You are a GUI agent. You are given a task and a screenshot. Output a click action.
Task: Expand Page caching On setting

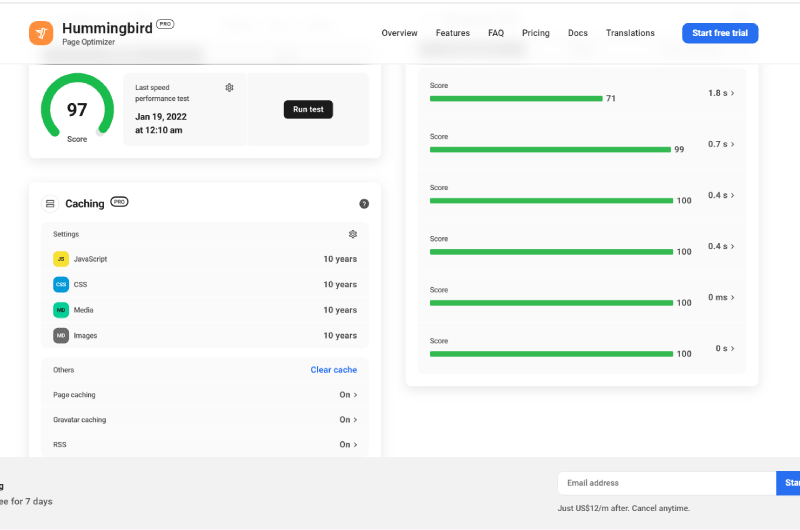click(x=348, y=395)
